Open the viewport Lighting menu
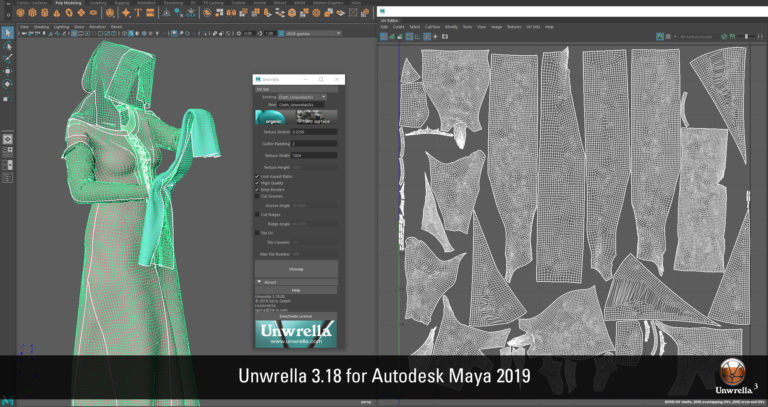The height and width of the screenshot is (407, 768). coord(61,26)
